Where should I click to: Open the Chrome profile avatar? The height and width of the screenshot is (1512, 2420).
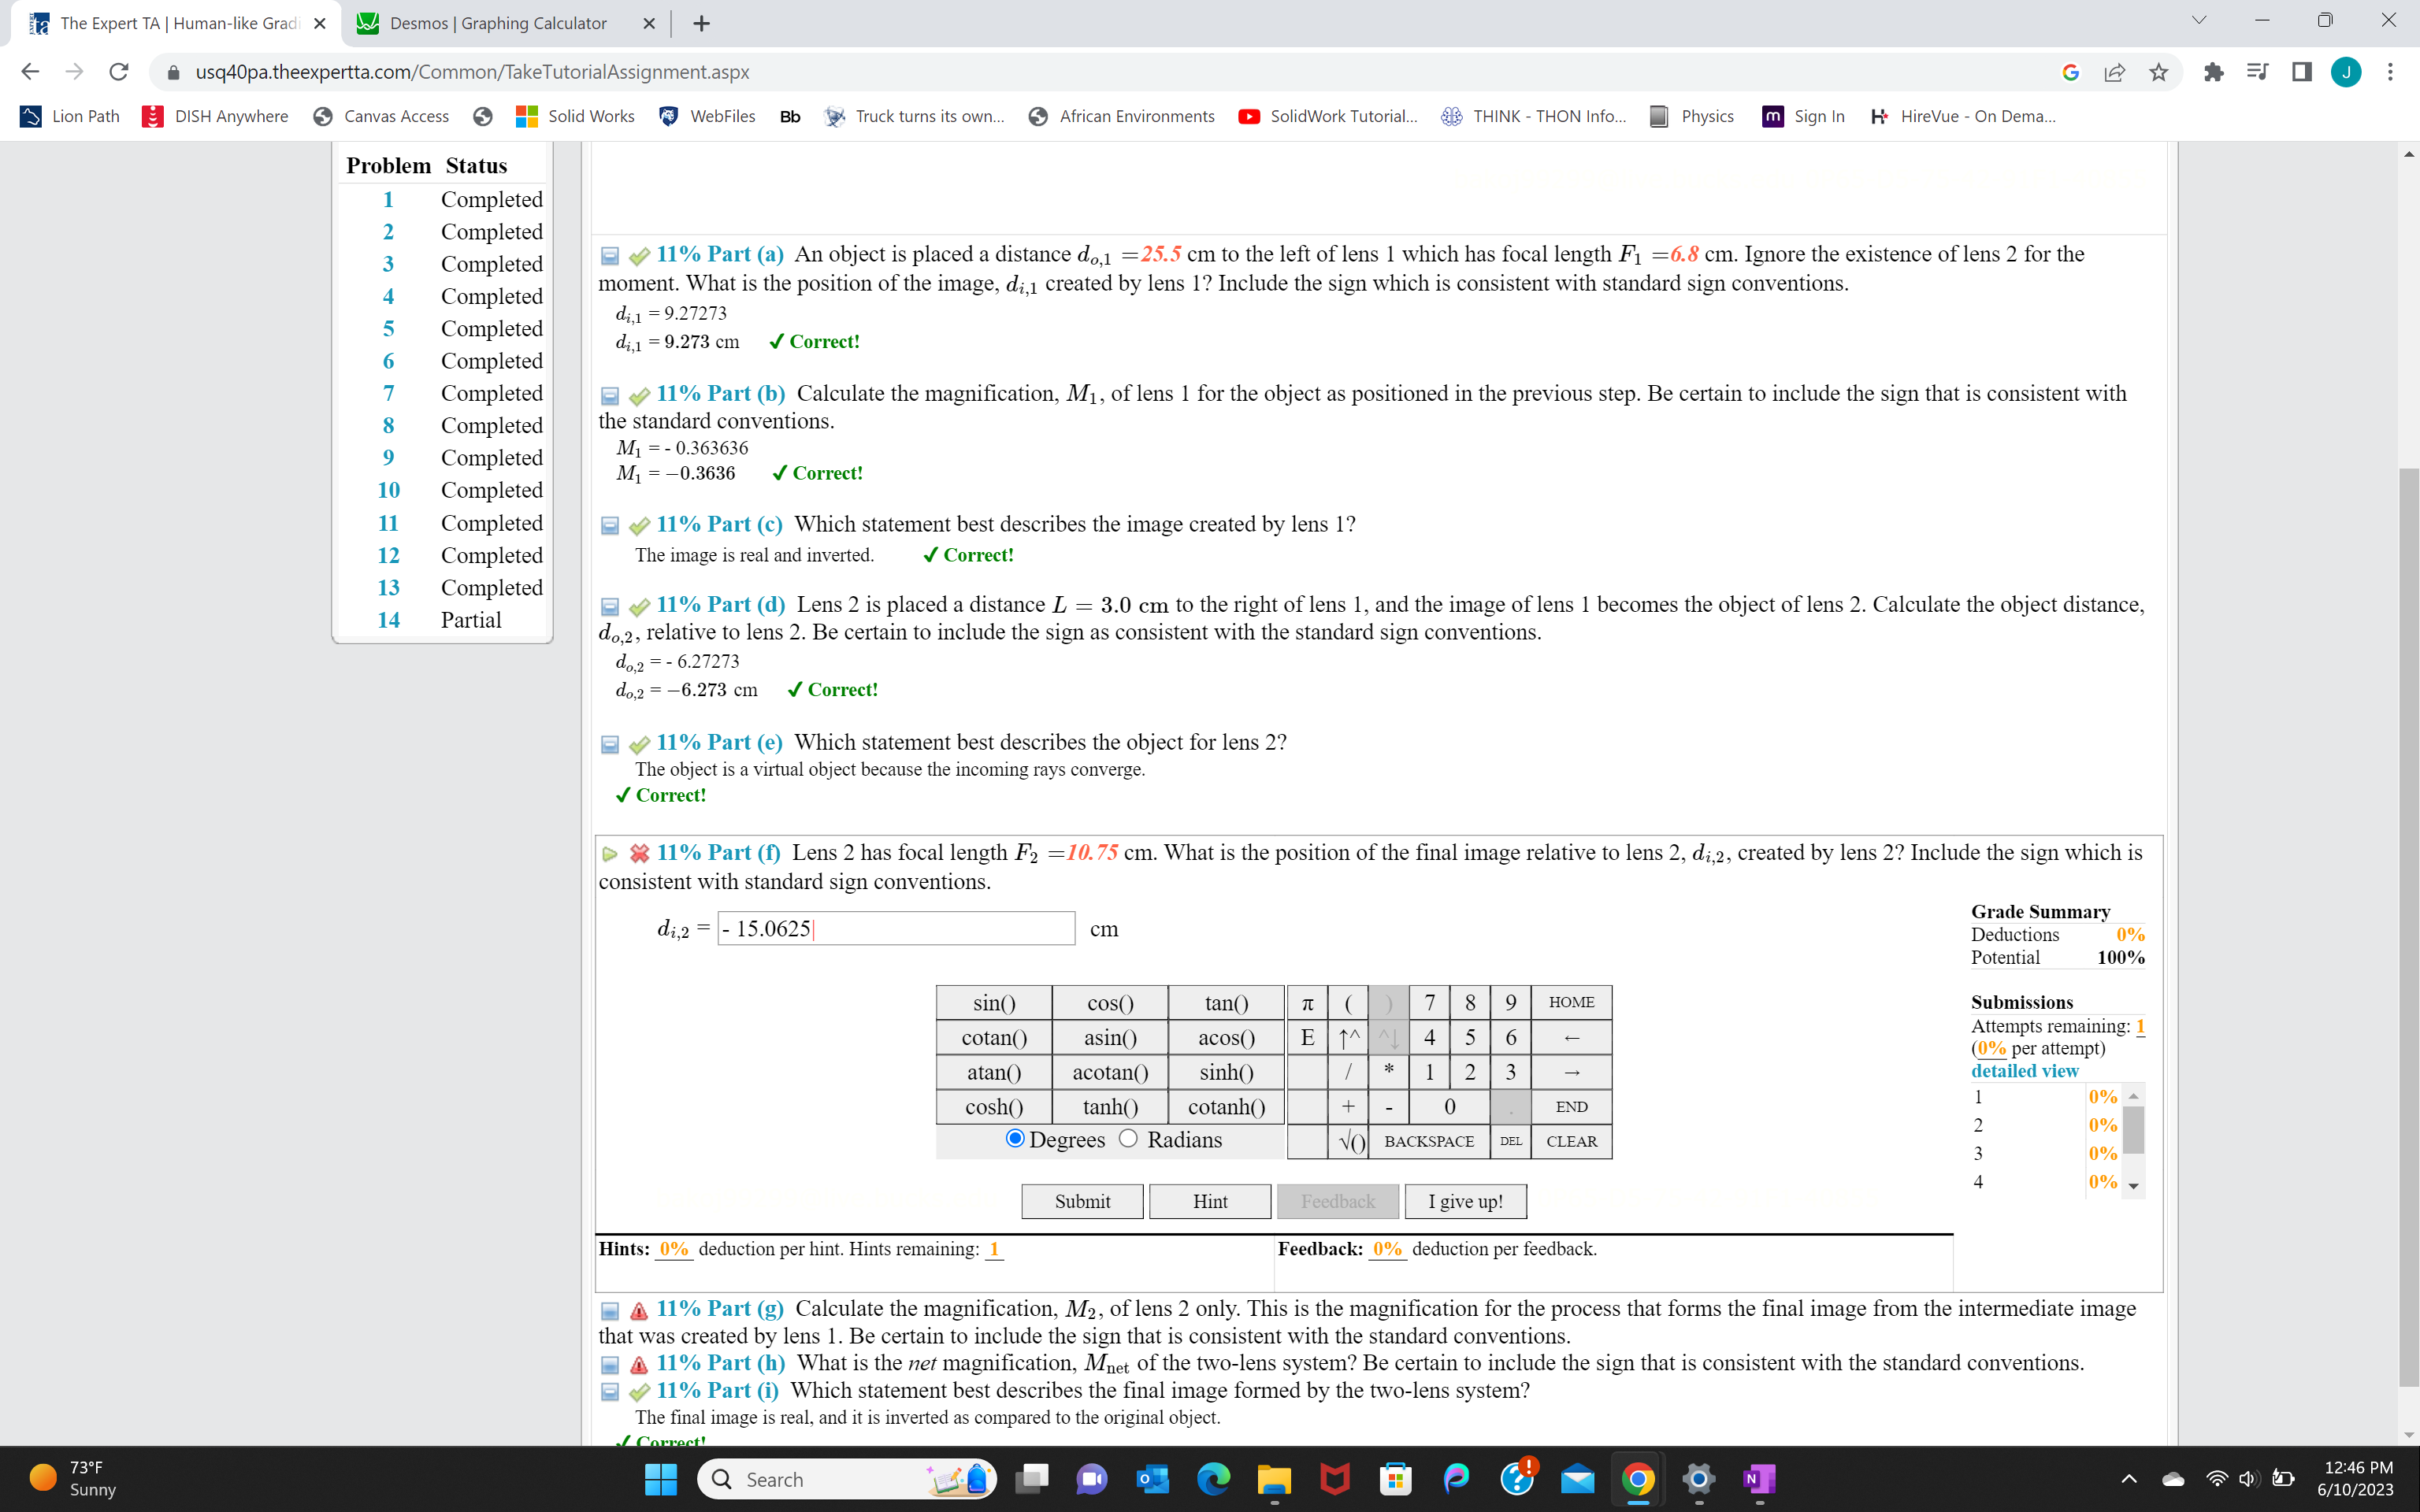2347,71
